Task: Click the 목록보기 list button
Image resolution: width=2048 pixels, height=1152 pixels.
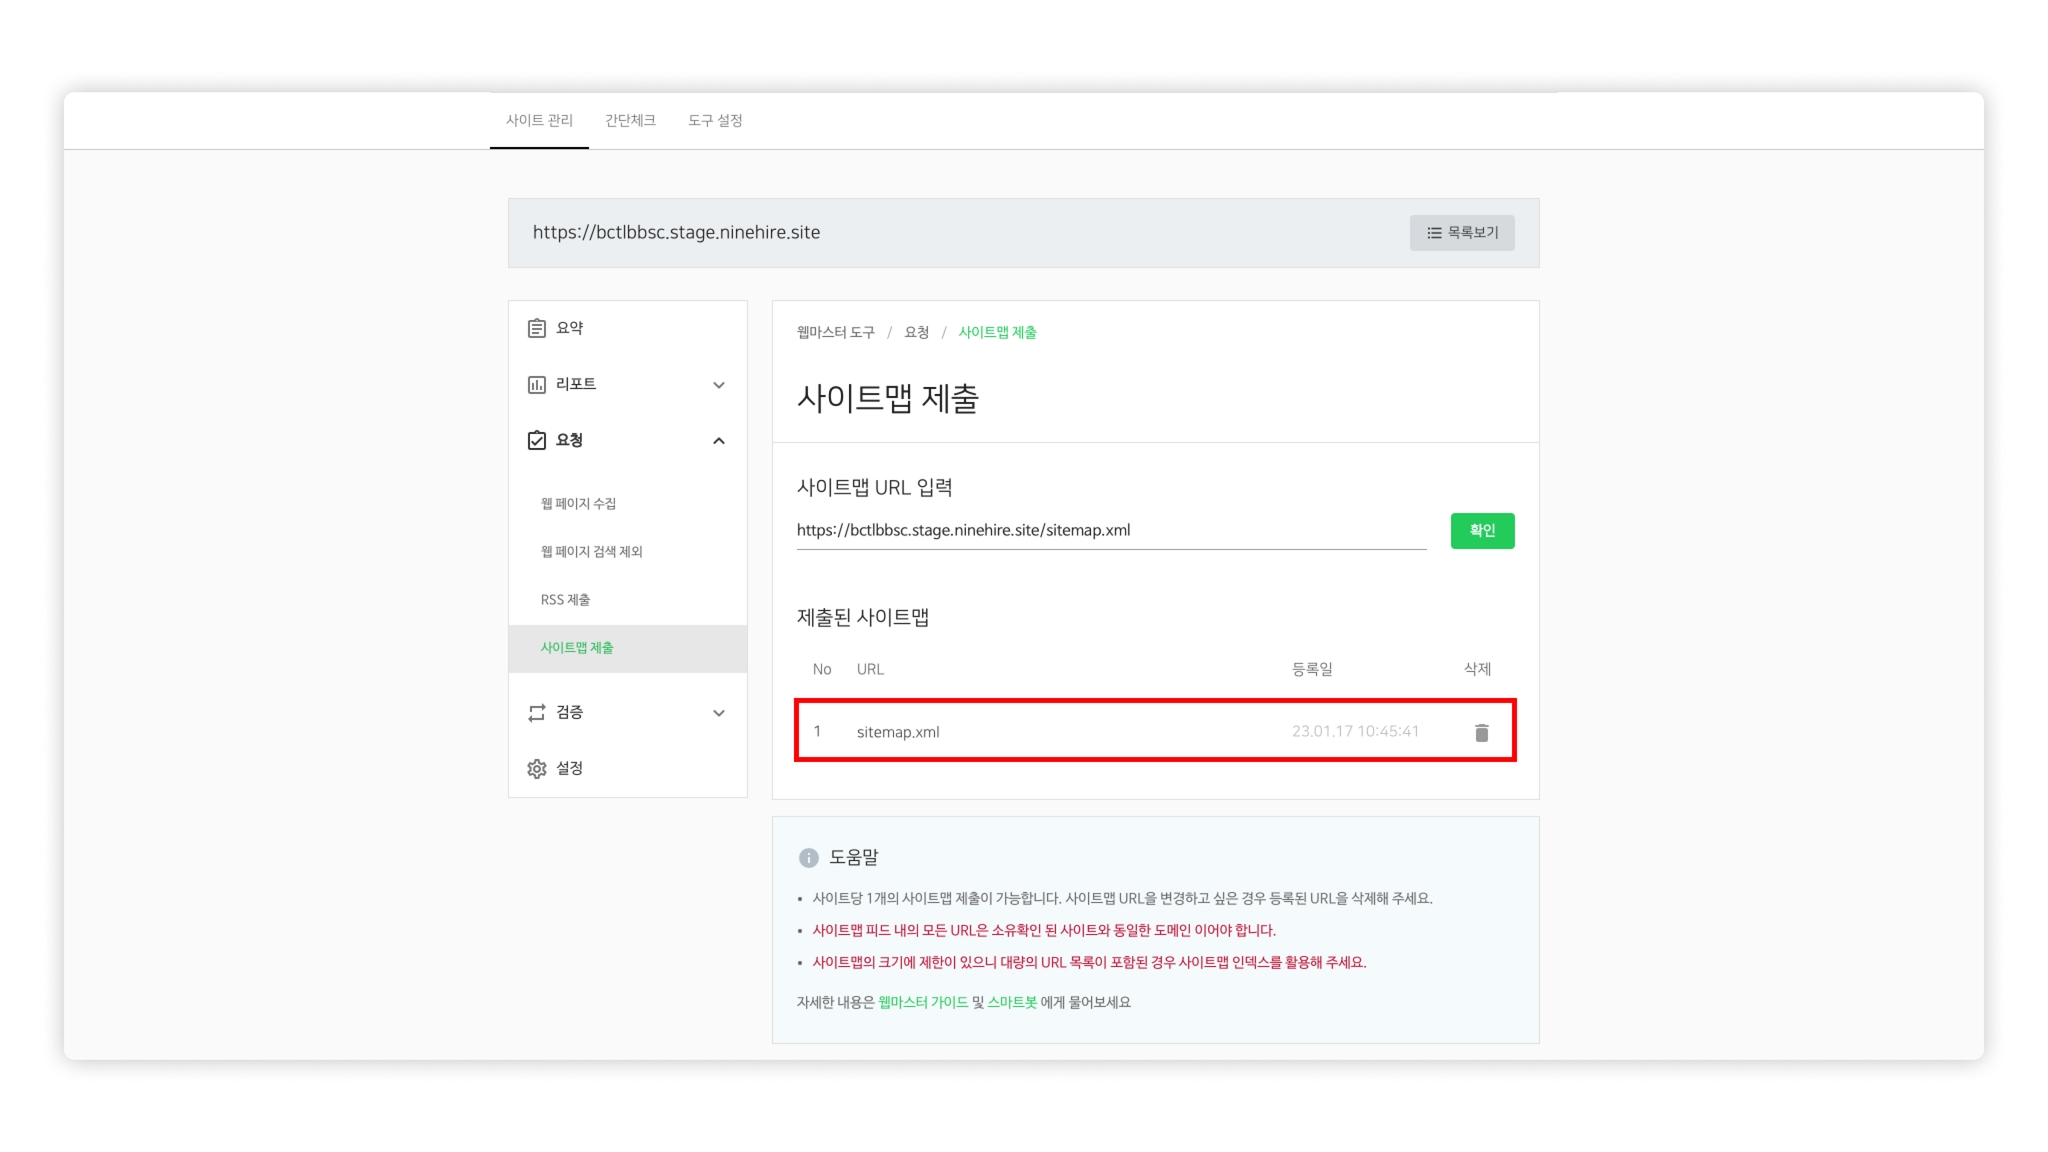Action: (1462, 232)
